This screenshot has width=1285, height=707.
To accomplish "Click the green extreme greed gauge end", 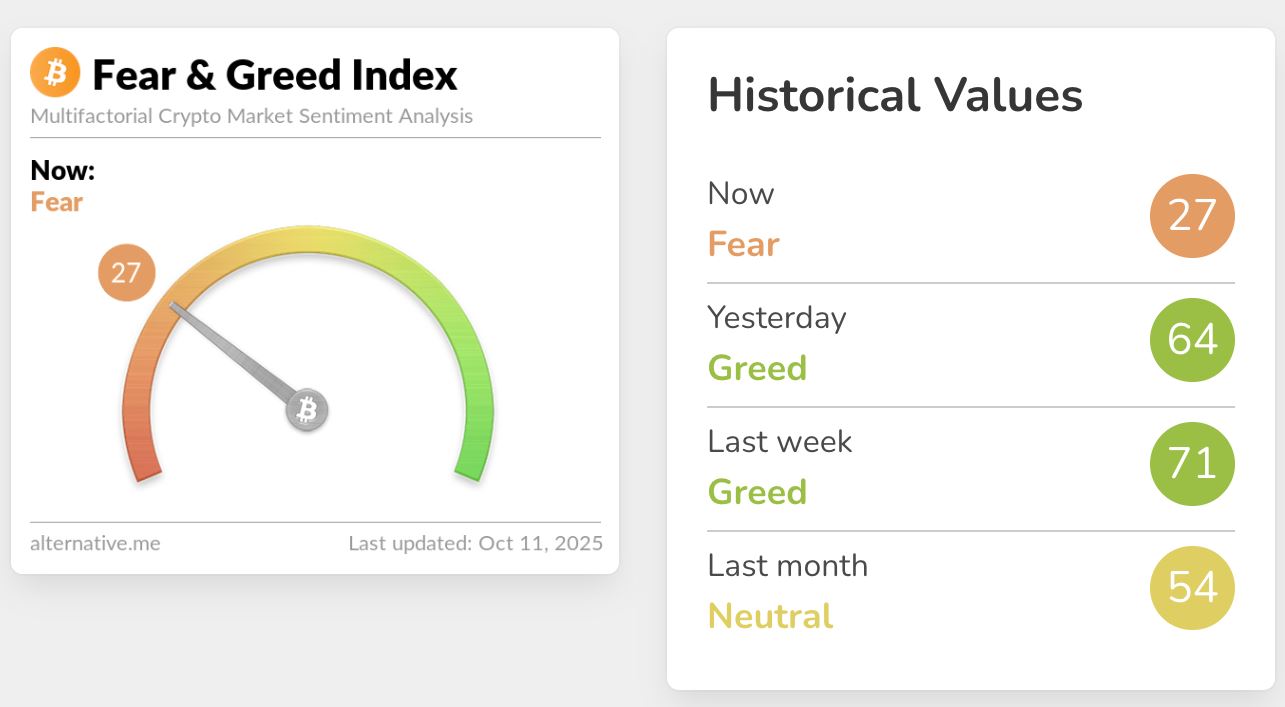I will 471,465.
